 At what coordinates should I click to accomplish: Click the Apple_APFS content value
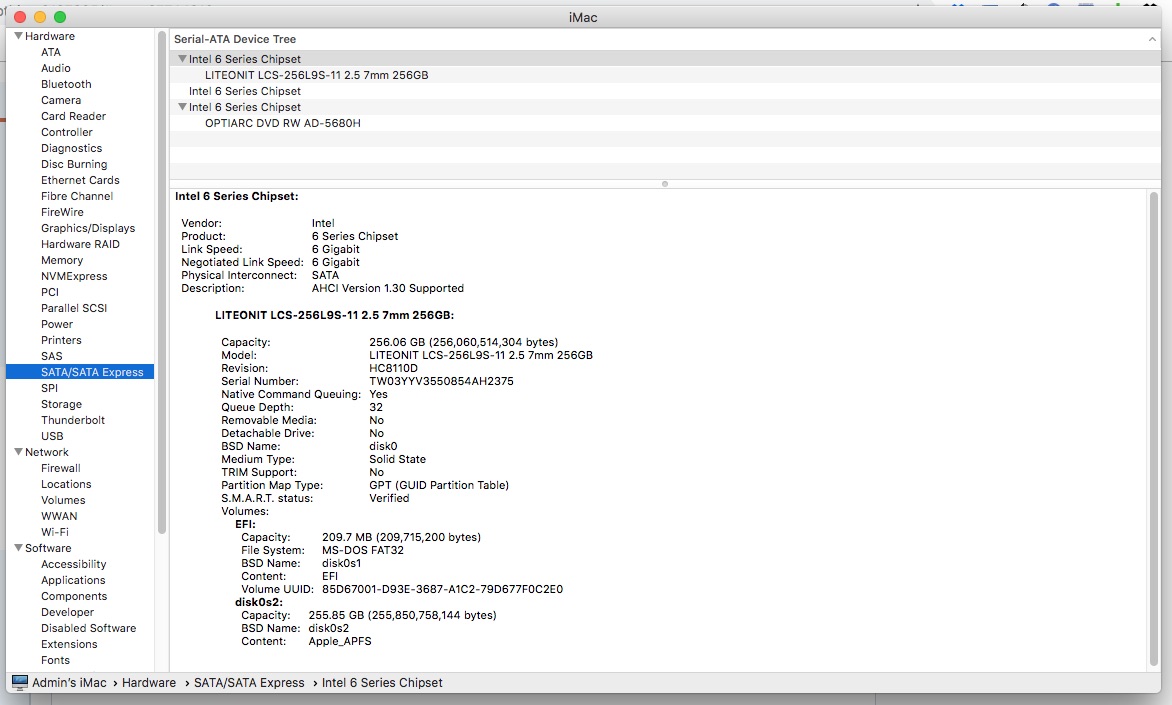tap(340, 641)
